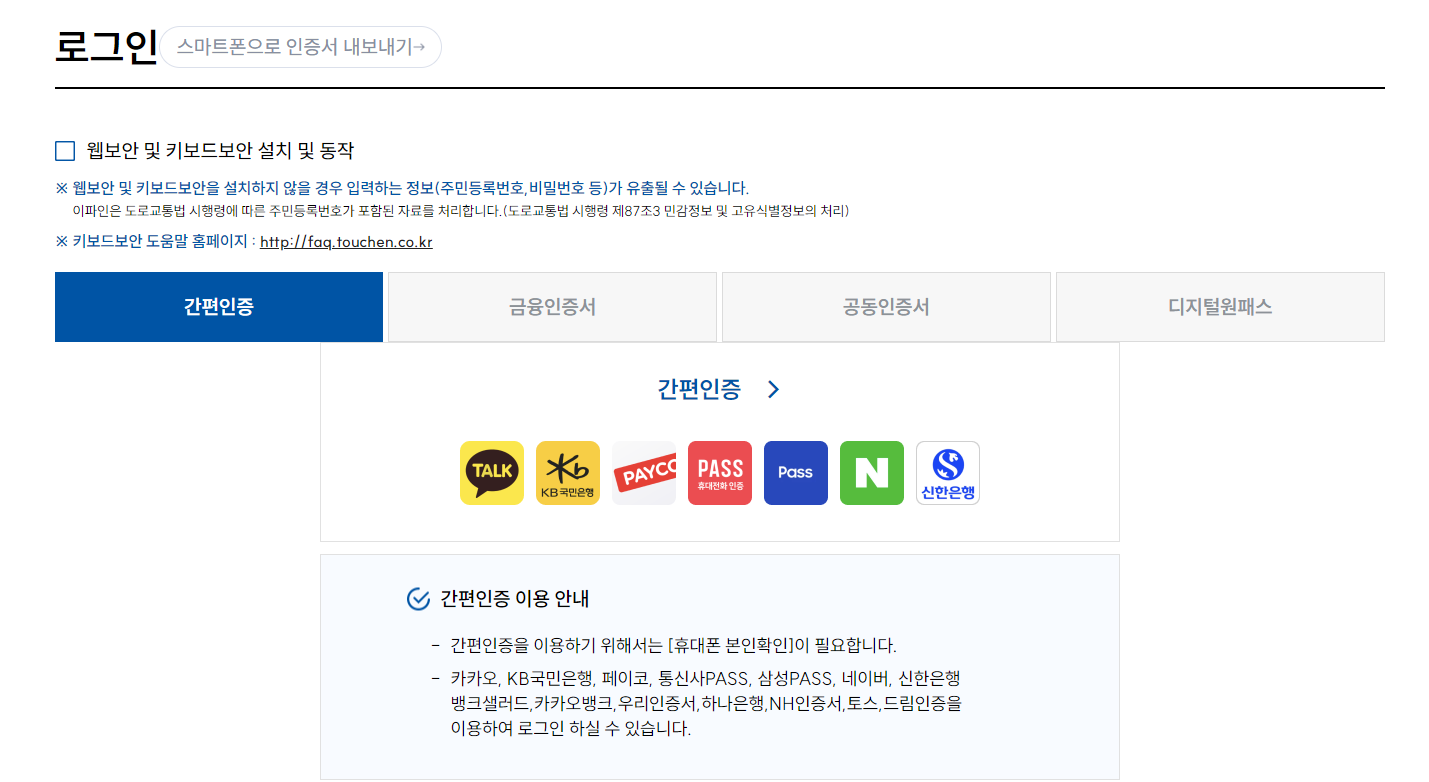Switch to the 디지털원패스 tab
Viewport: 1429px width, 782px height.
[x=1220, y=307]
